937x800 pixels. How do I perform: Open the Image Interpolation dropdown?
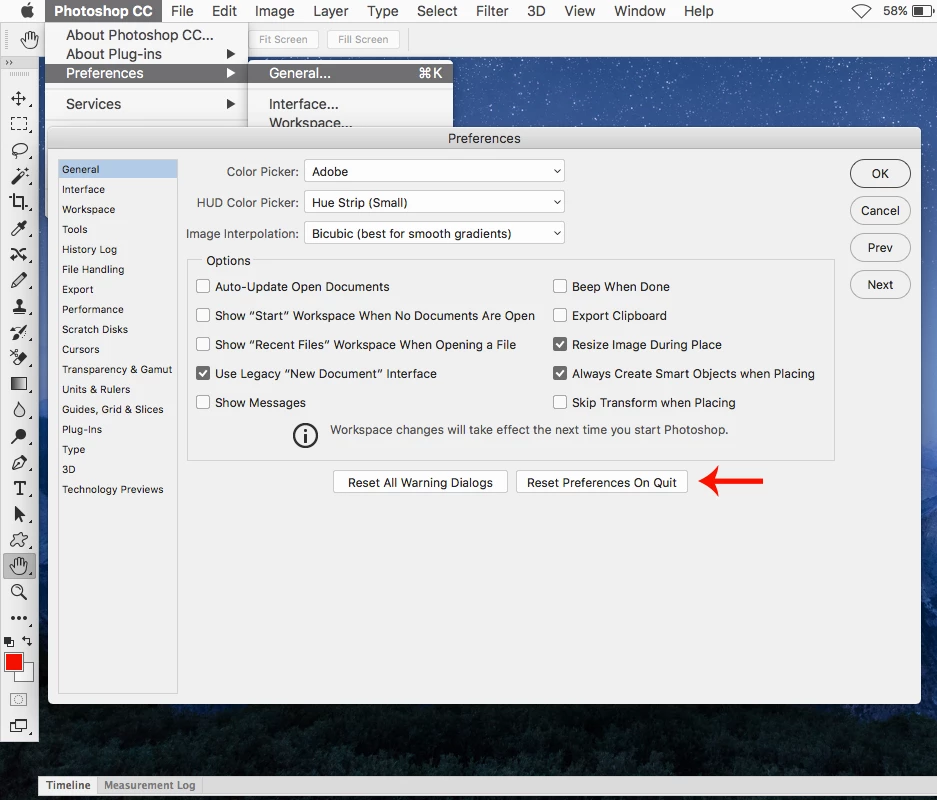434,234
